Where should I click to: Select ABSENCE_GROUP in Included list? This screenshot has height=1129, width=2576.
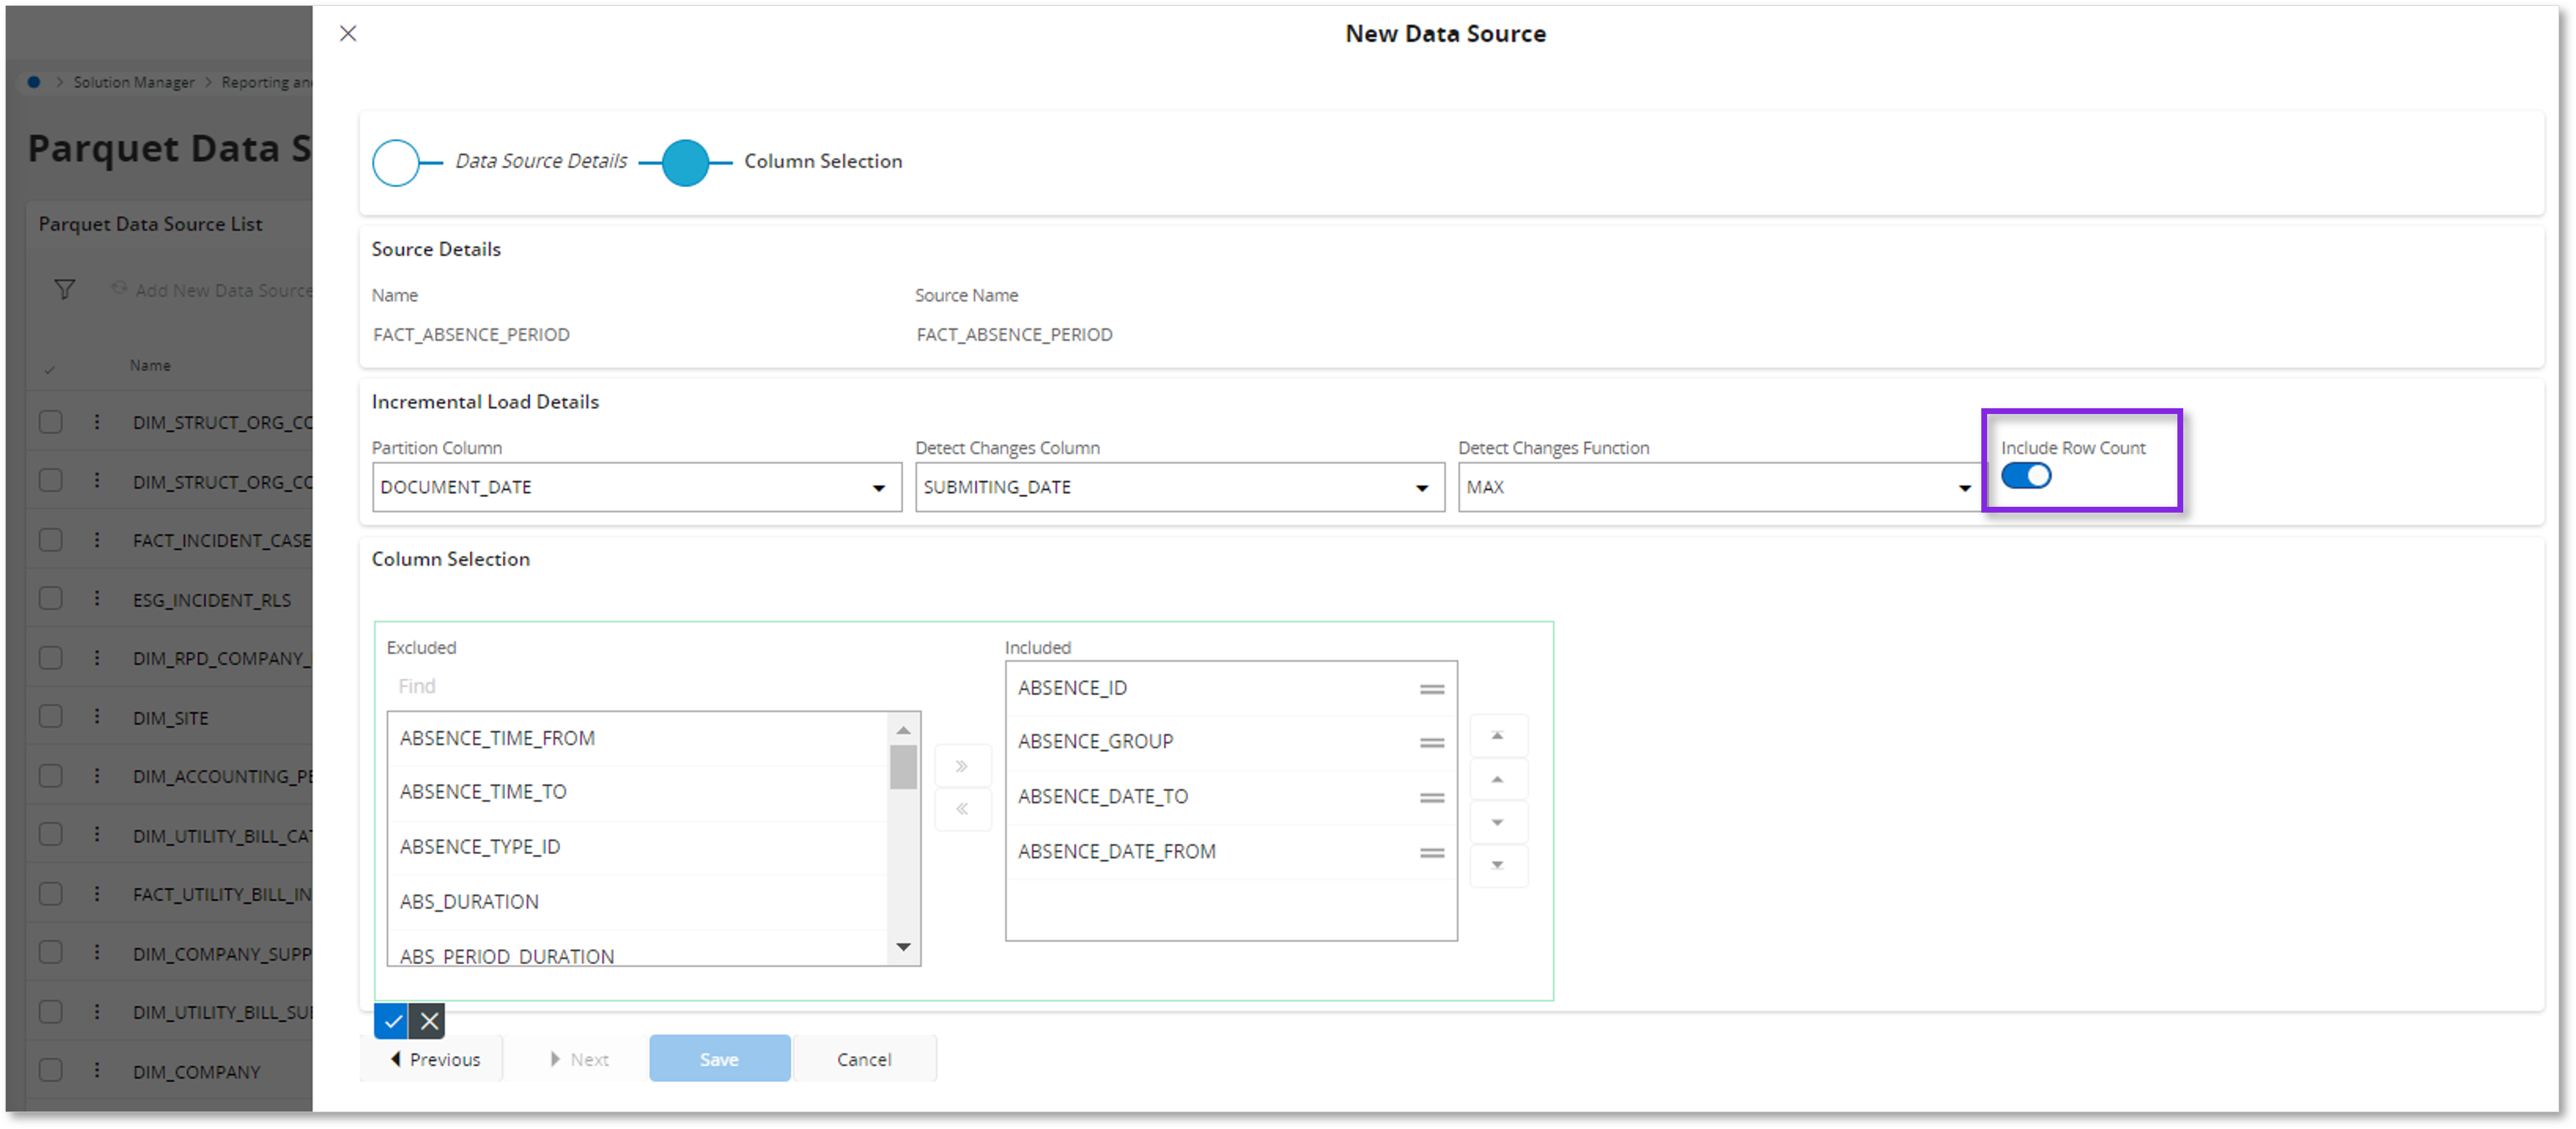click(x=1231, y=742)
